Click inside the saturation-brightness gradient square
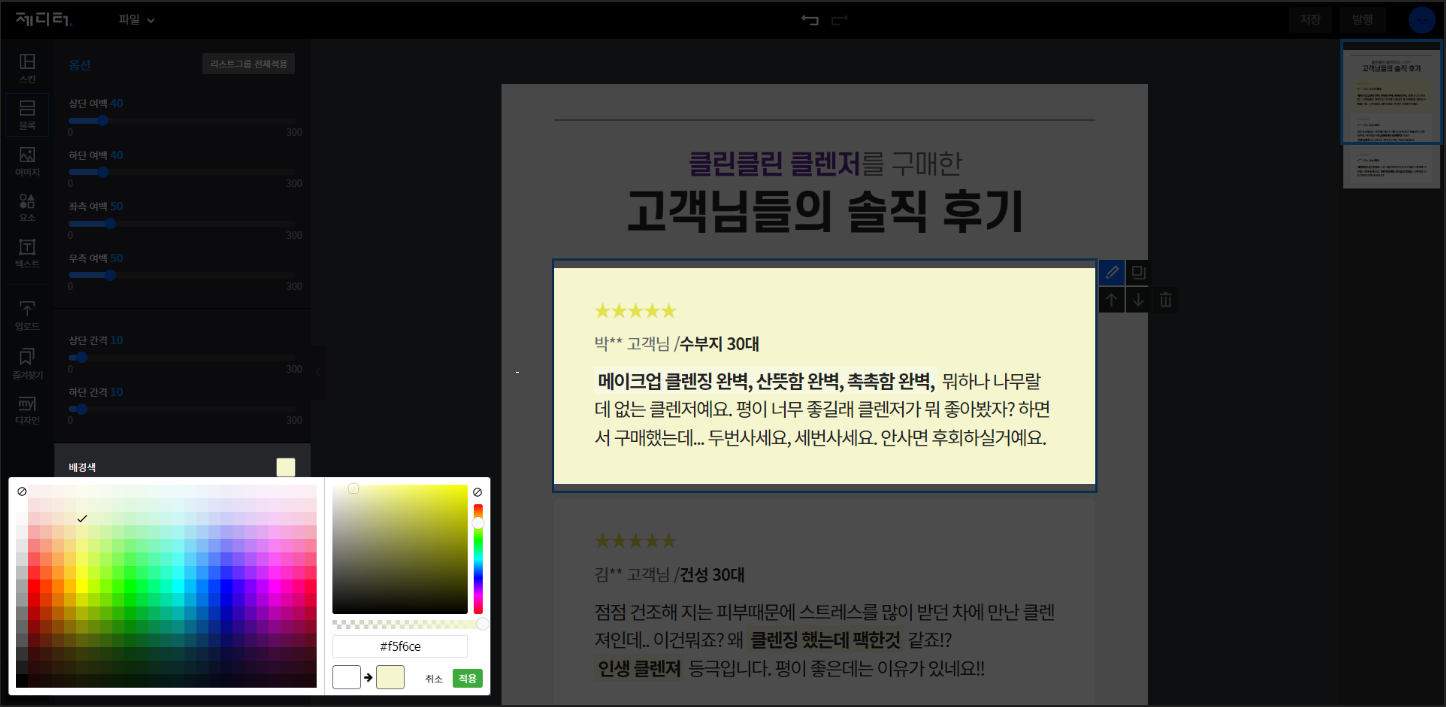1446x707 pixels. click(400, 549)
